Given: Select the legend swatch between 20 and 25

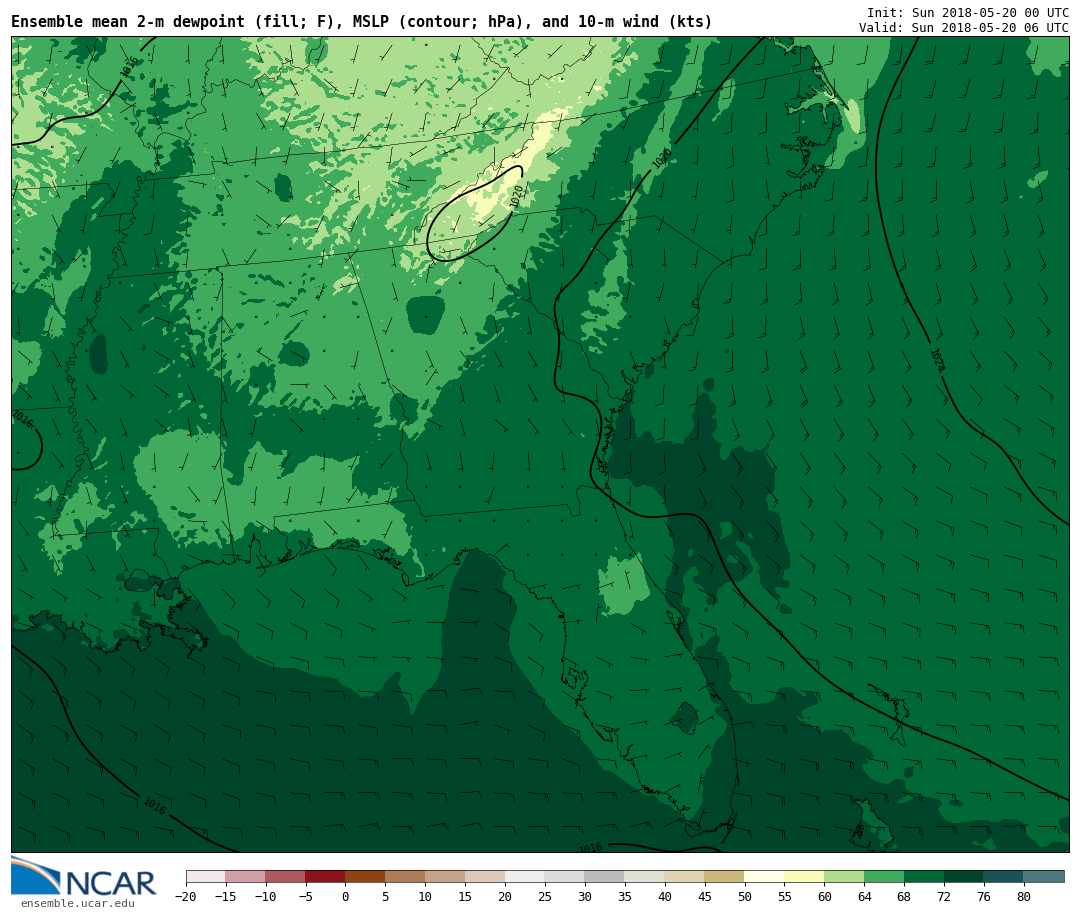Looking at the screenshot, I should (x=525, y=876).
